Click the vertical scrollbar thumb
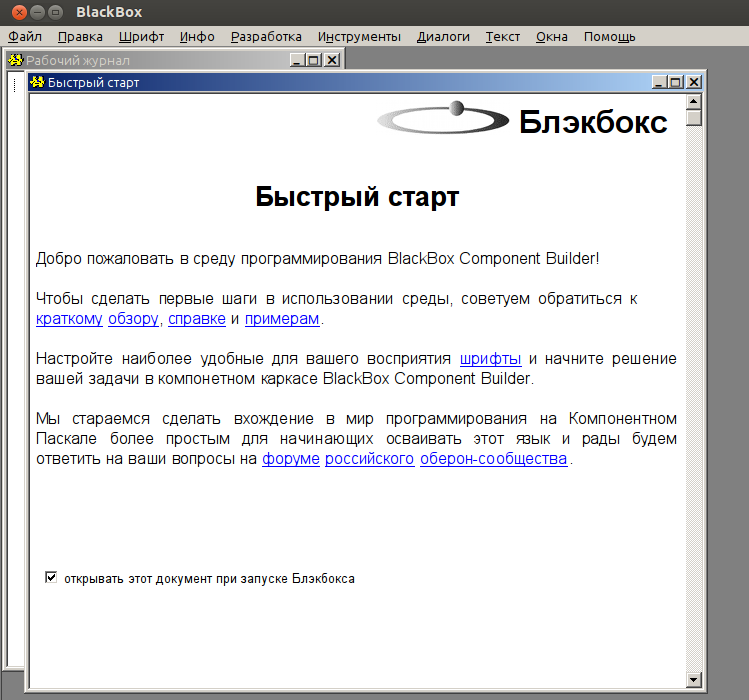The image size is (749, 700). 695,117
